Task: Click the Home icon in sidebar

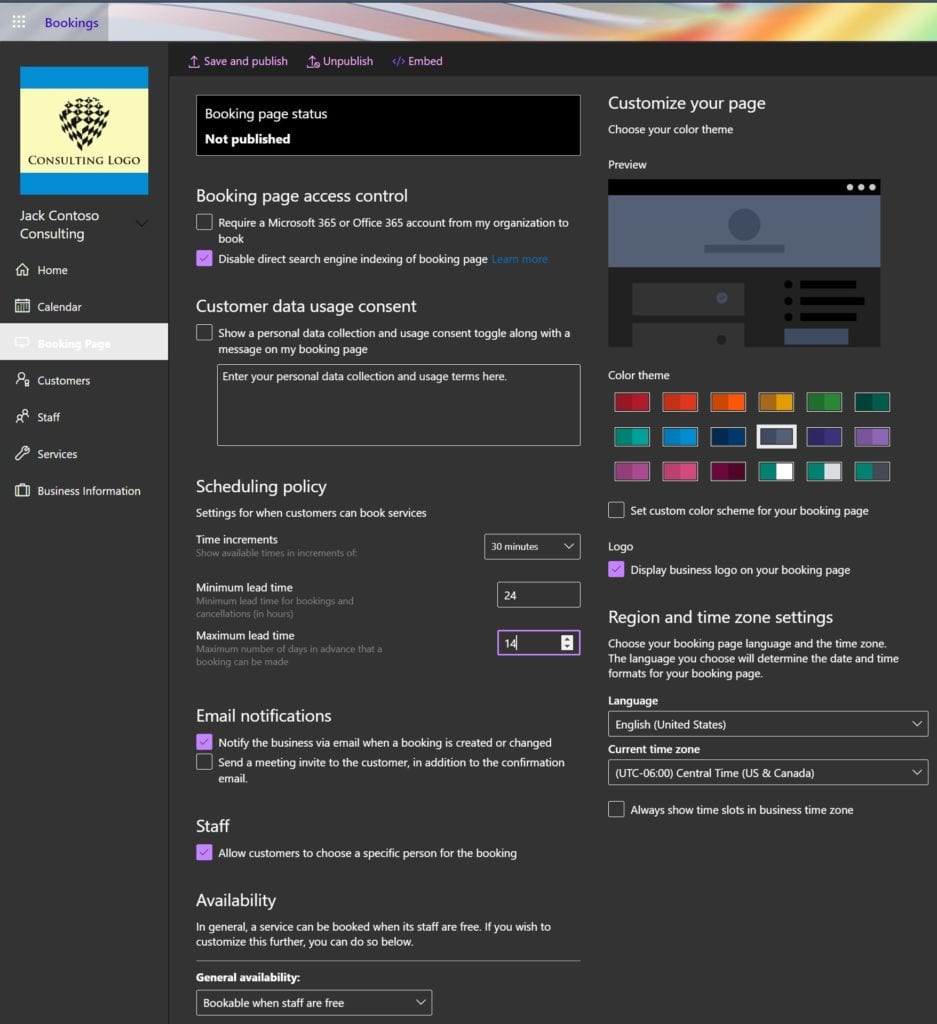Action: tap(22, 270)
